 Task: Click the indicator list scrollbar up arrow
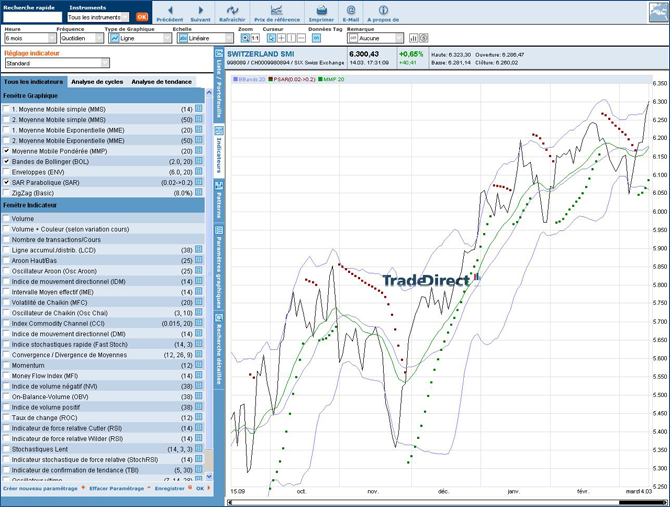209,92
